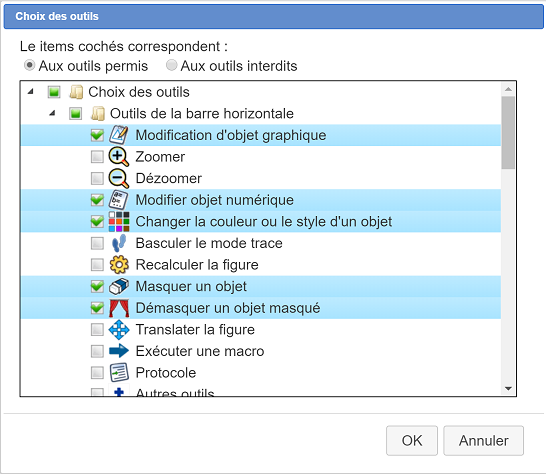The height and width of the screenshot is (474, 546).
Task: Check the Basculer le mode trace checkbox
Action: click(x=97, y=243)
